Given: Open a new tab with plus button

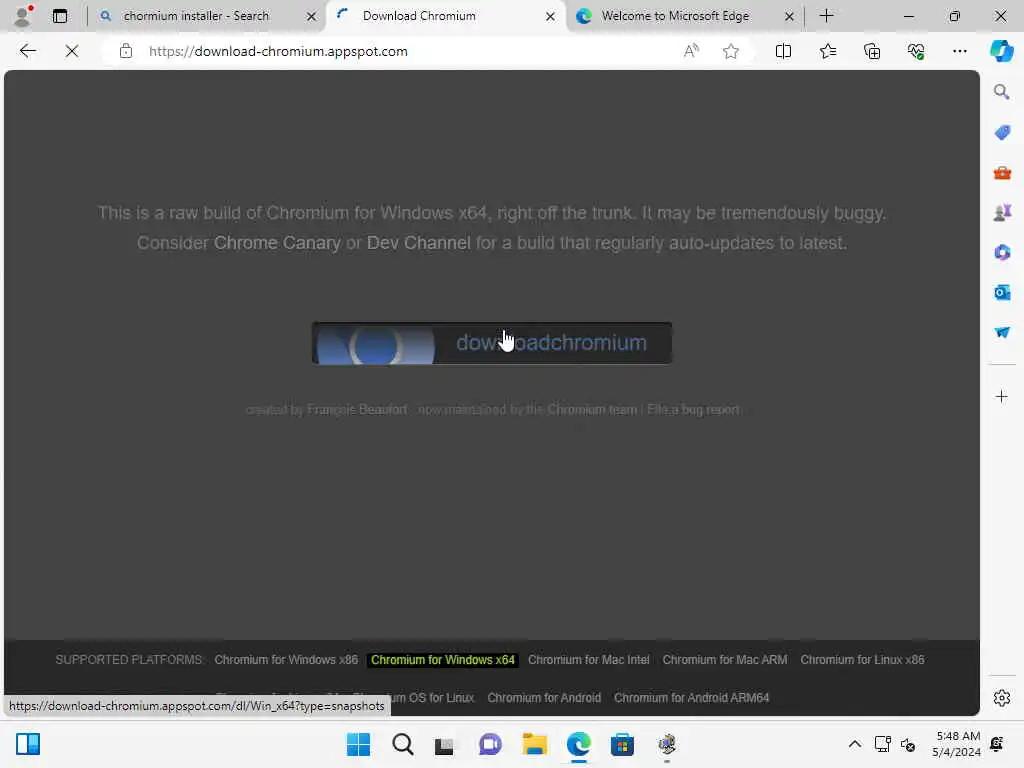Looking at the screenshot, I should [826, 16].
